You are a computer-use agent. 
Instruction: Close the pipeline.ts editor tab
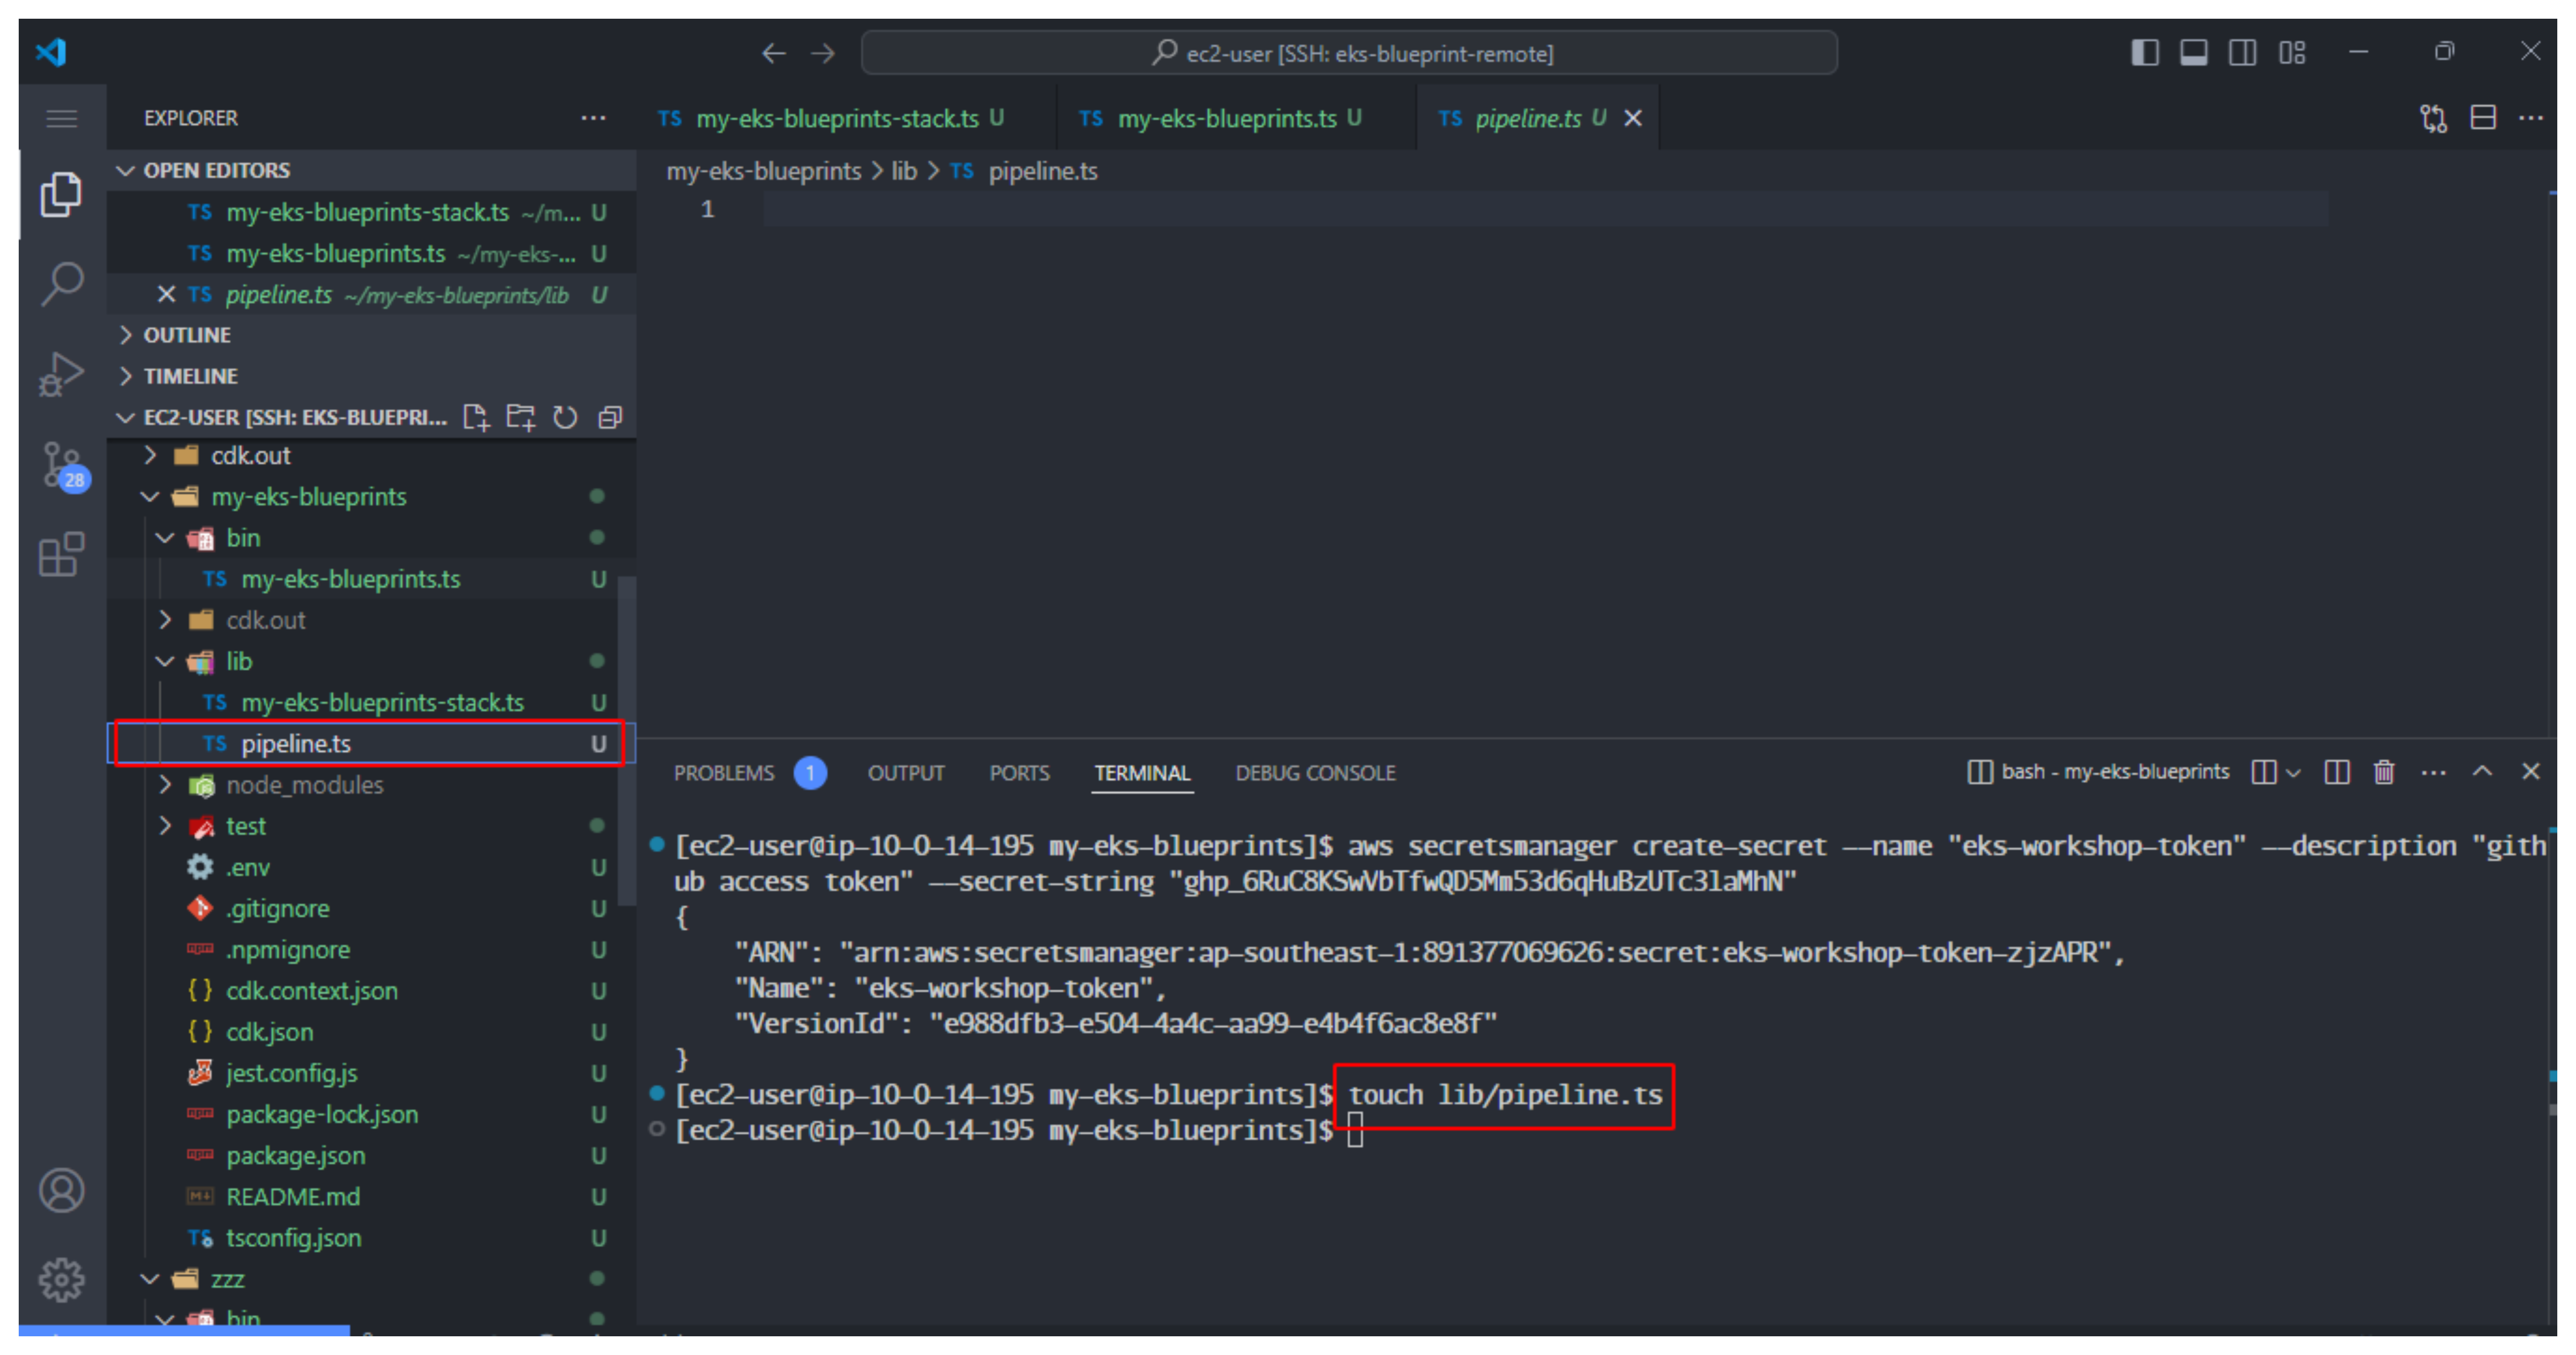1633,119
